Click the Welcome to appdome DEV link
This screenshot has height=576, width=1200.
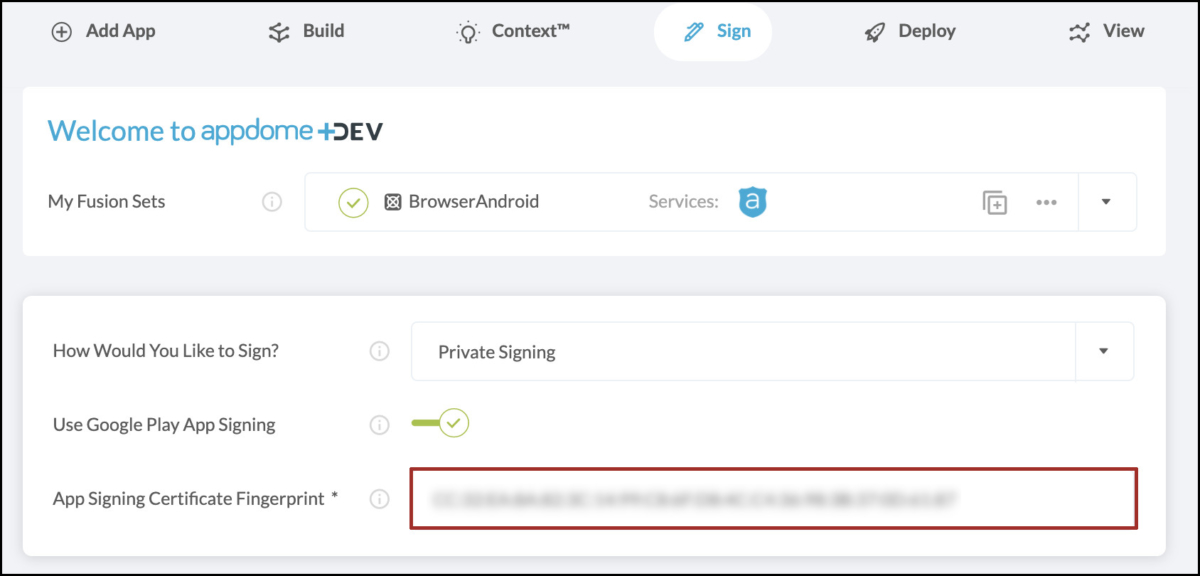click(215, 130)
